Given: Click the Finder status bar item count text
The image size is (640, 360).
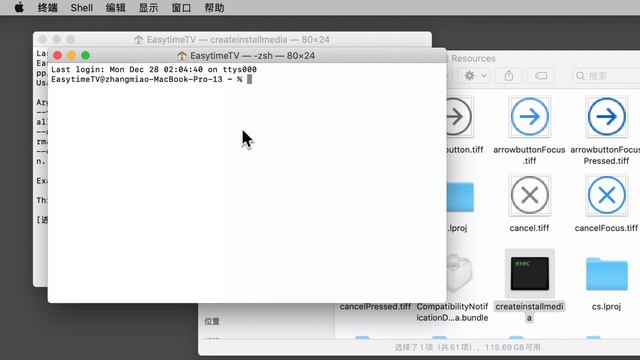Looking at the screenshot, I should pyautogui.click(x=467, y=347).
